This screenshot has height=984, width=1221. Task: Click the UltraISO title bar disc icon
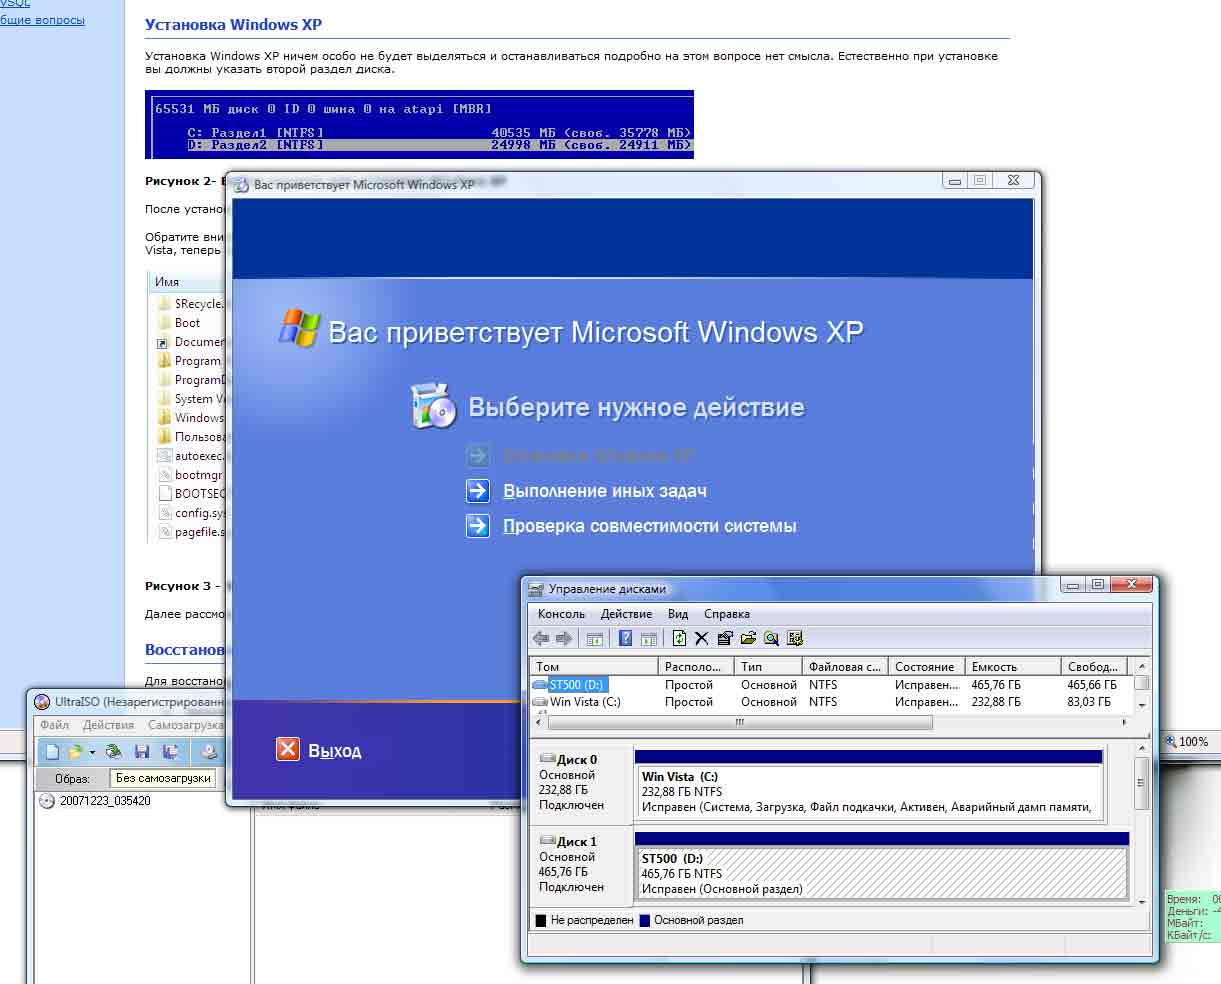(42, 702)
